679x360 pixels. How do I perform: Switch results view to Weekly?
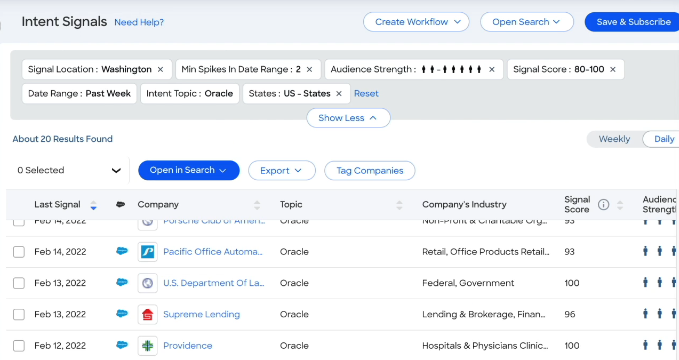[x=614, y=139]
